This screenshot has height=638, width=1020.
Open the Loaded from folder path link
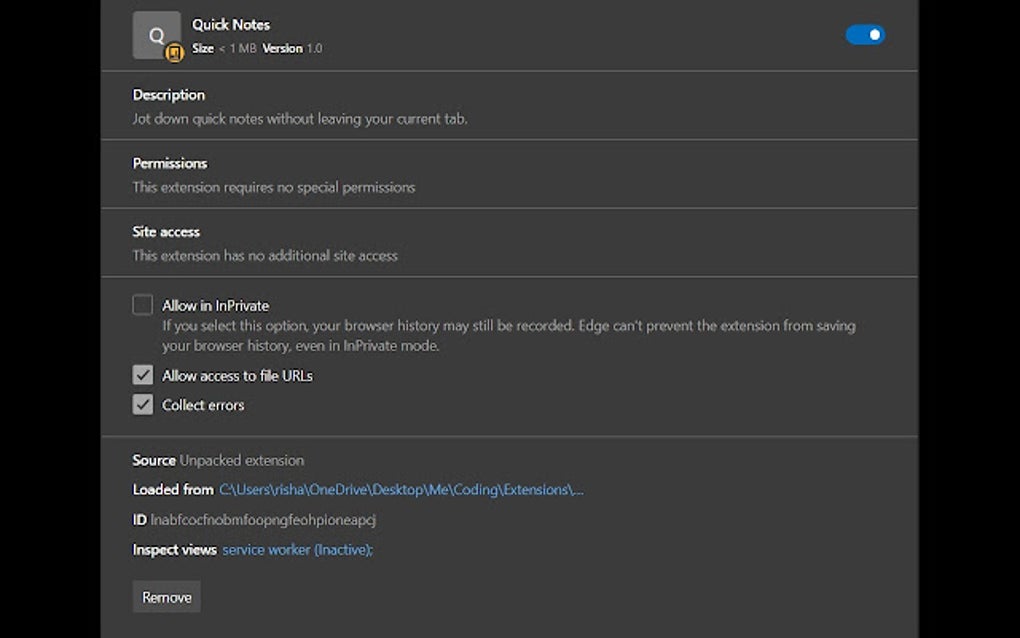[x=400, y=489]
